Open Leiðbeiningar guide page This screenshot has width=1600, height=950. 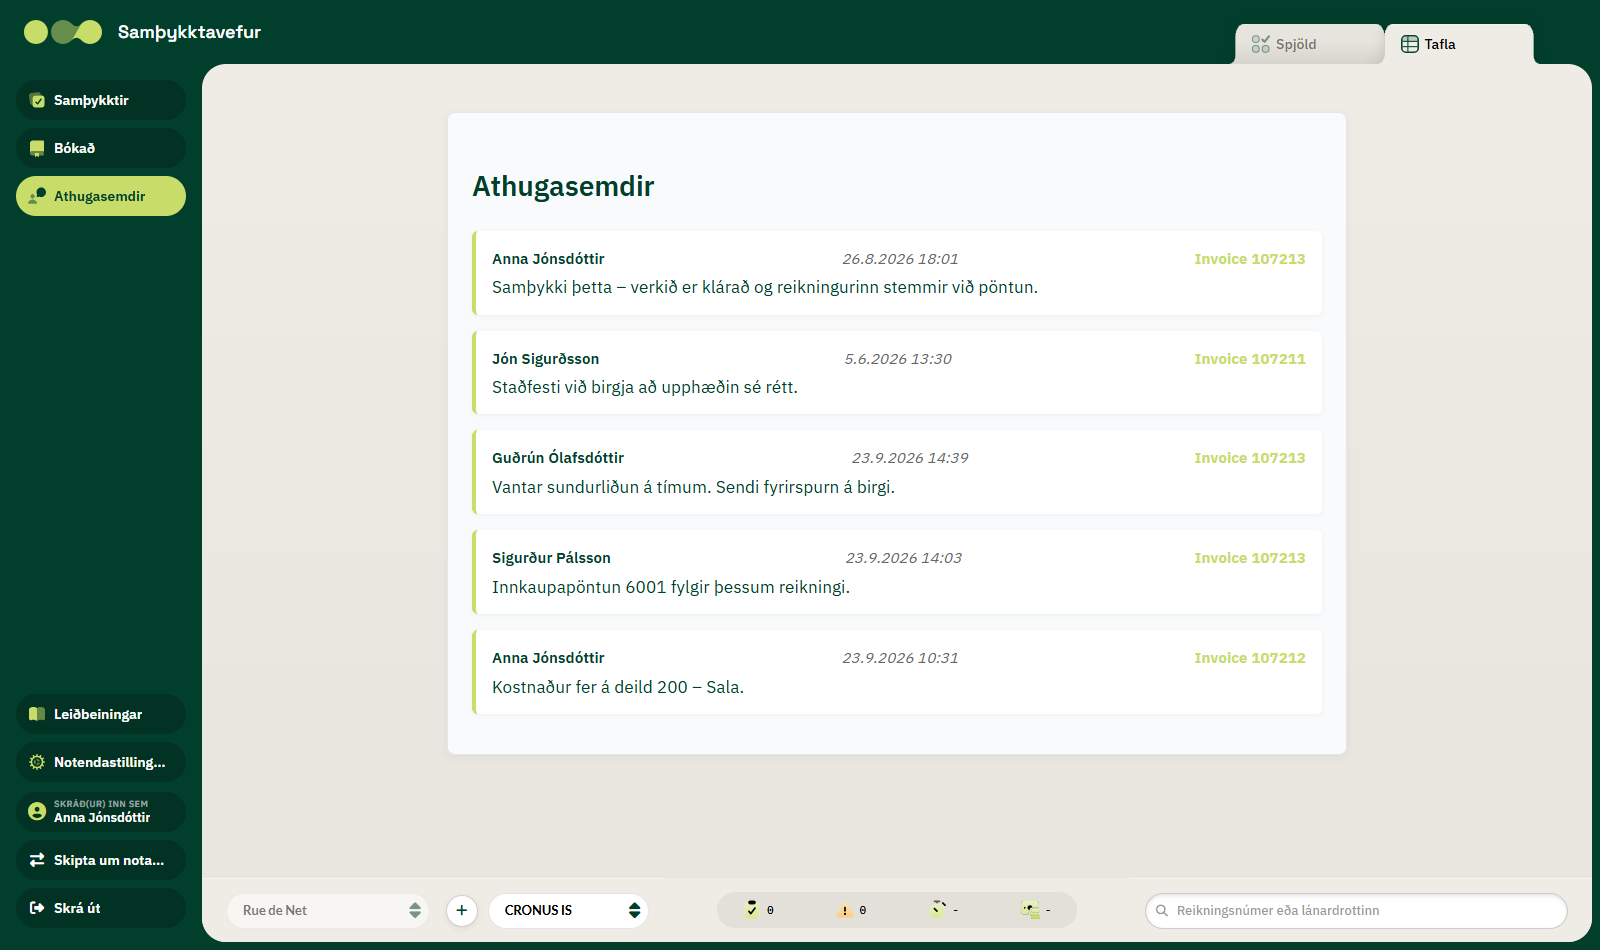tap(101, 714)
